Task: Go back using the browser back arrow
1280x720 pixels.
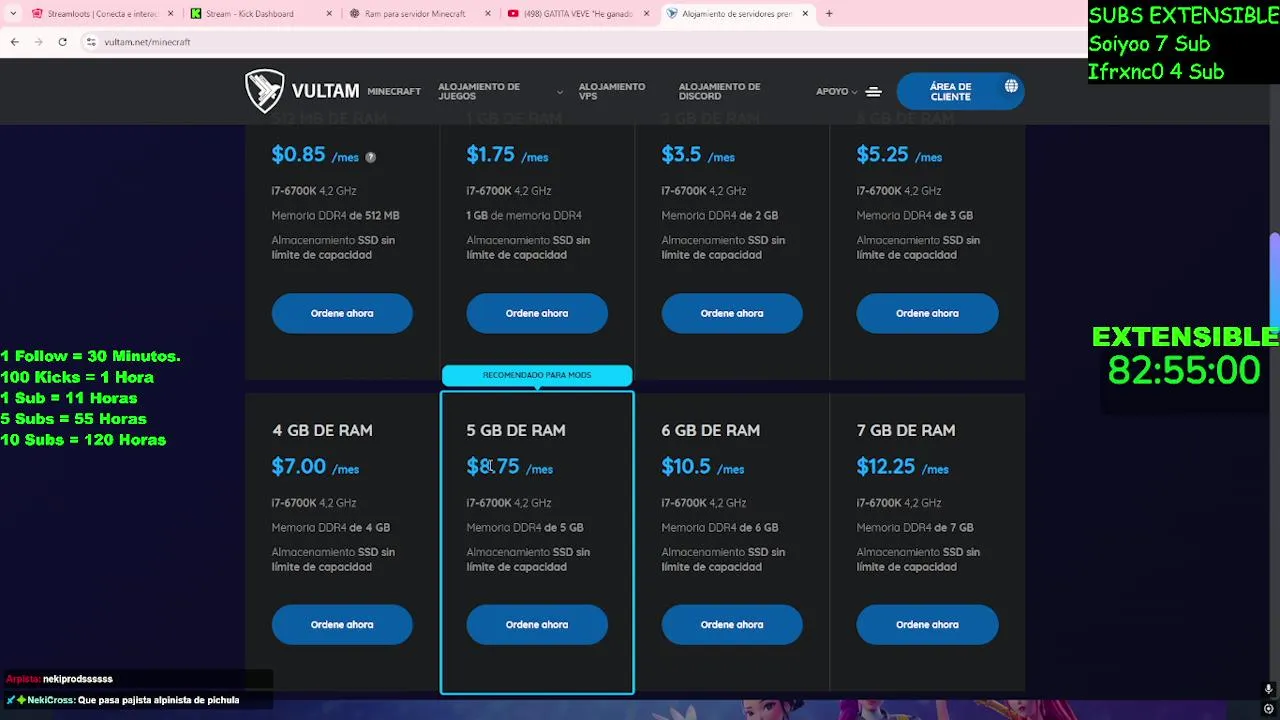Action: [x=15, y=42]
